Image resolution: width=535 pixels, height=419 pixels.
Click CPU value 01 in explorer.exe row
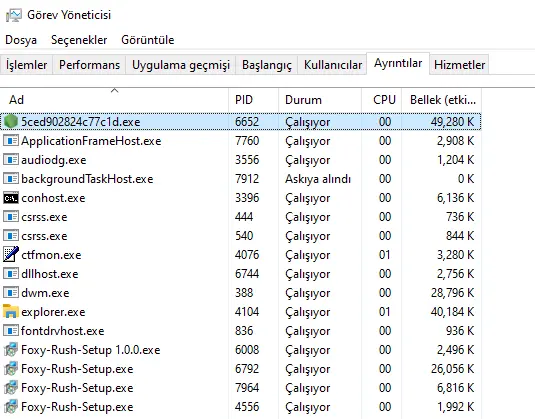point(385,312)
